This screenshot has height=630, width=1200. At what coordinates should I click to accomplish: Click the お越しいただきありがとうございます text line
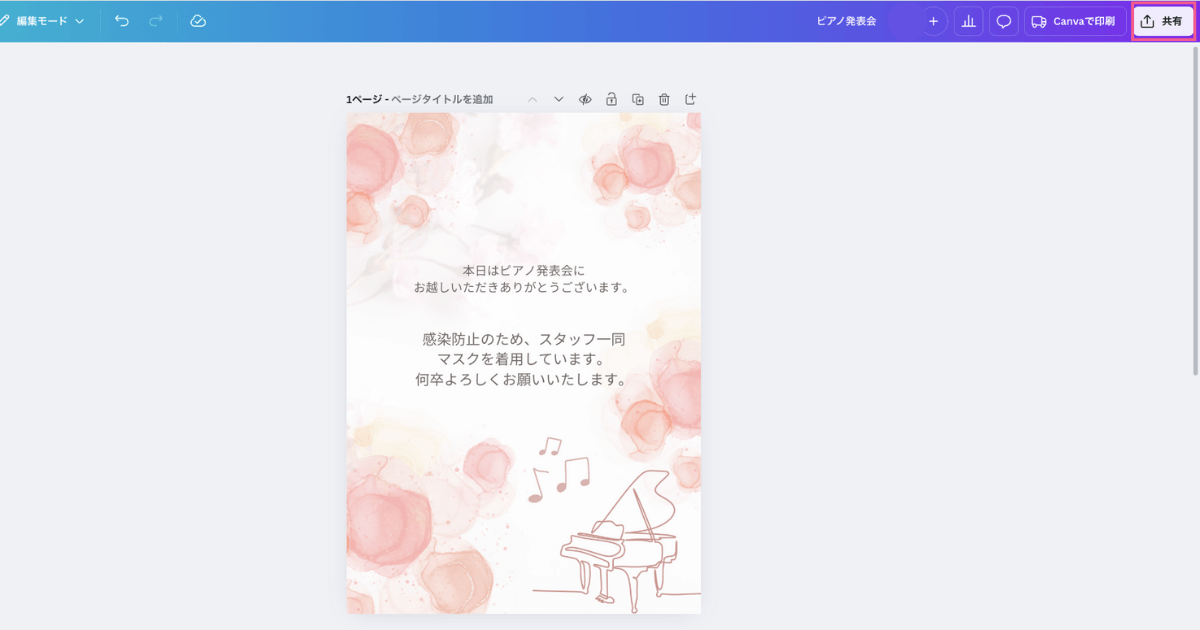(523, 288)
